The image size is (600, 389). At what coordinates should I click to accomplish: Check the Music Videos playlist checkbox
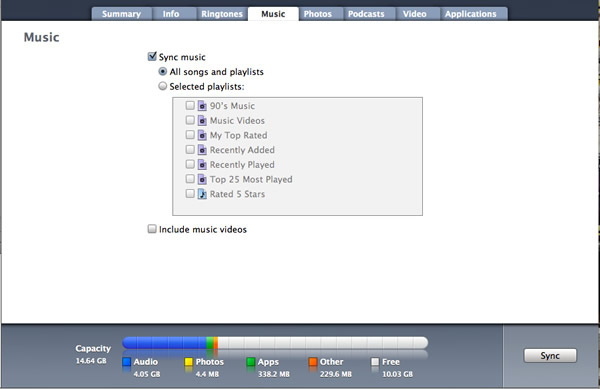click(x=190, y=120)
